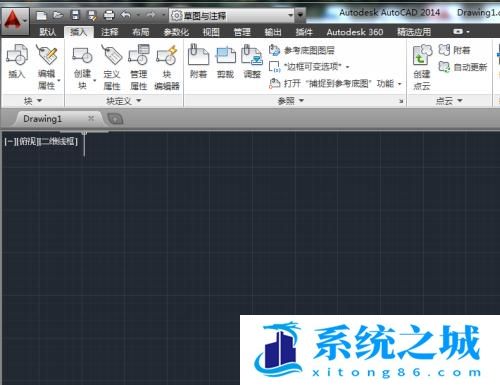
Task: Open the 注释 ribbon tab
Action: (109, 32)
